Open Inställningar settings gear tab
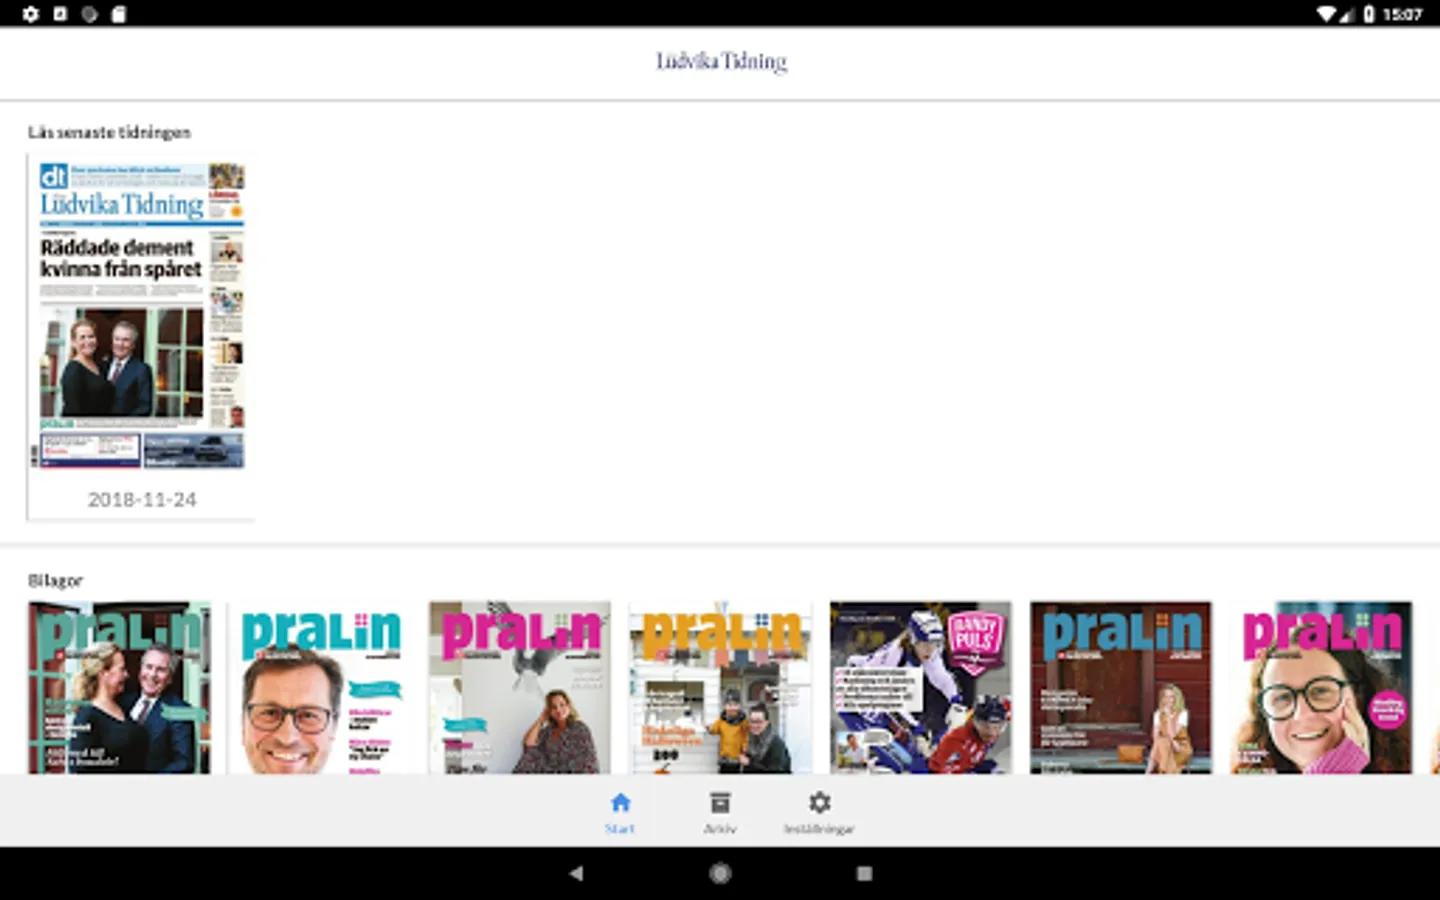This screenshot has width=1440, height=900. pyautogui.click(x=819, y=812)
